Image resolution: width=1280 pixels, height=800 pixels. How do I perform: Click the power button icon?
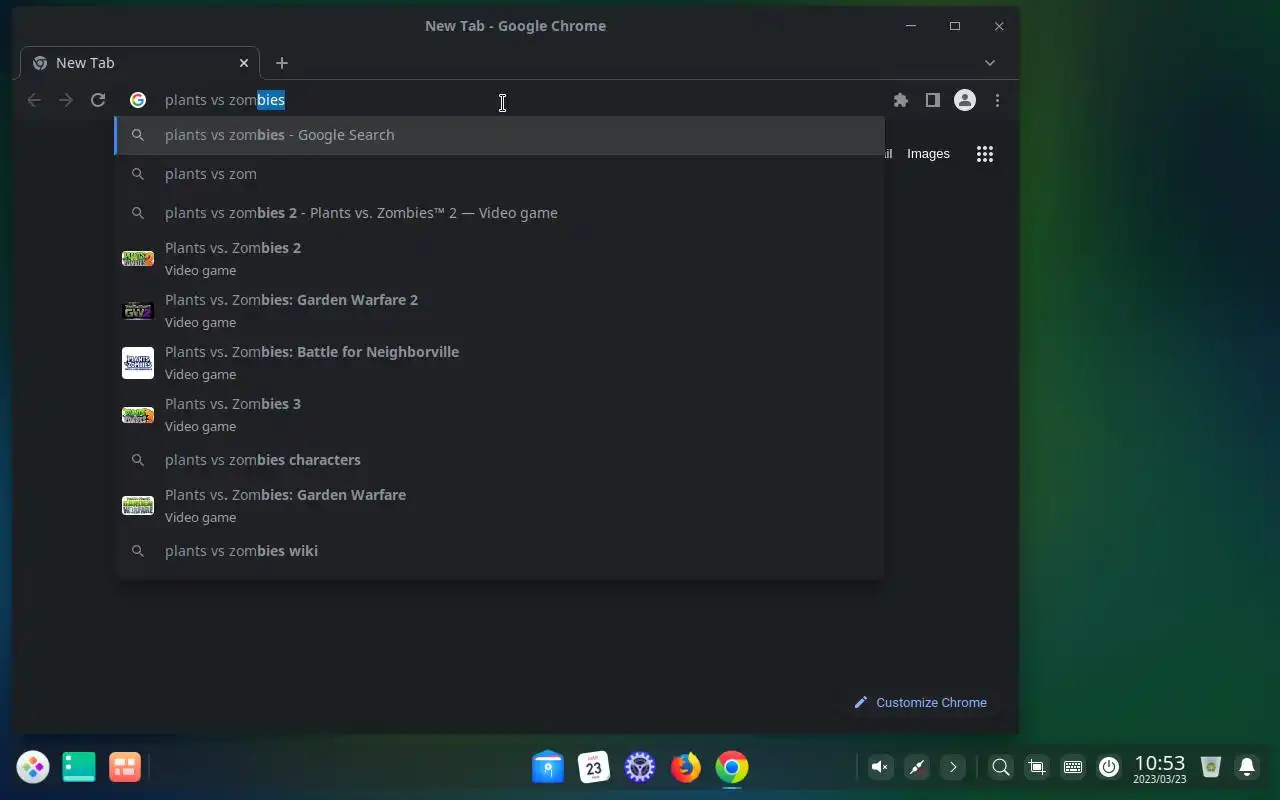pos(1109,767)
